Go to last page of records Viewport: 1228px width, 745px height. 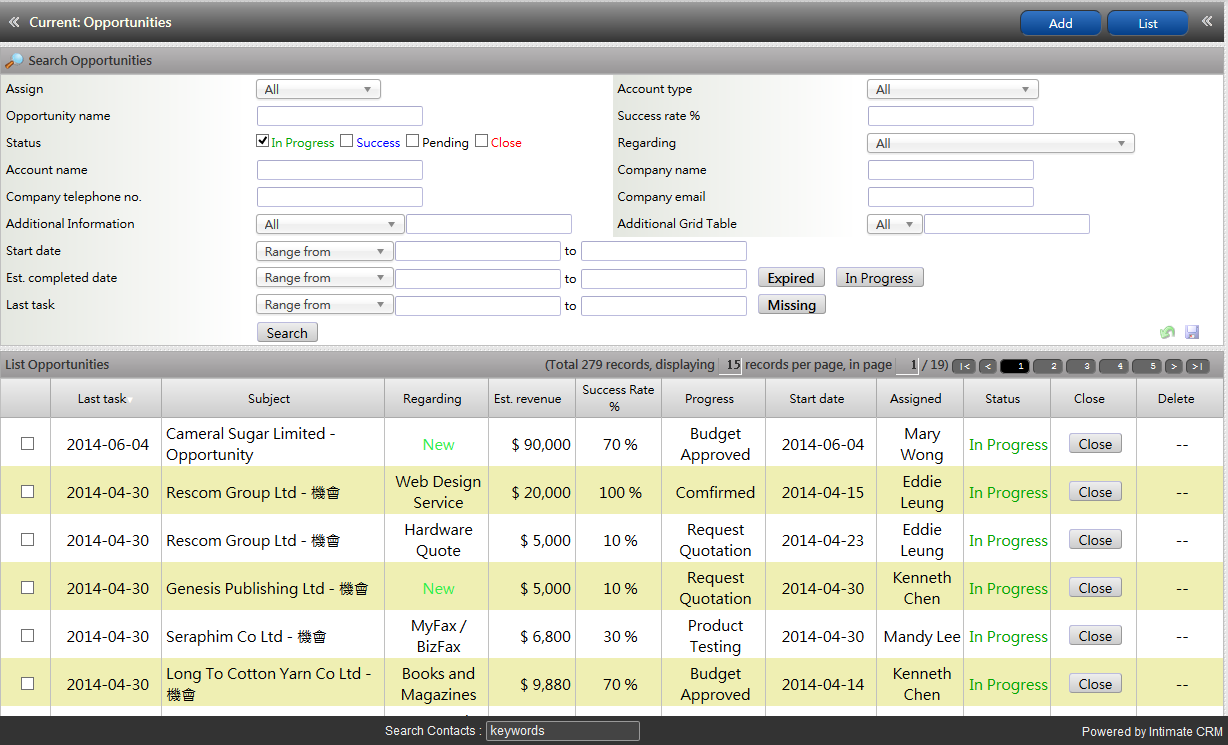1197,366
